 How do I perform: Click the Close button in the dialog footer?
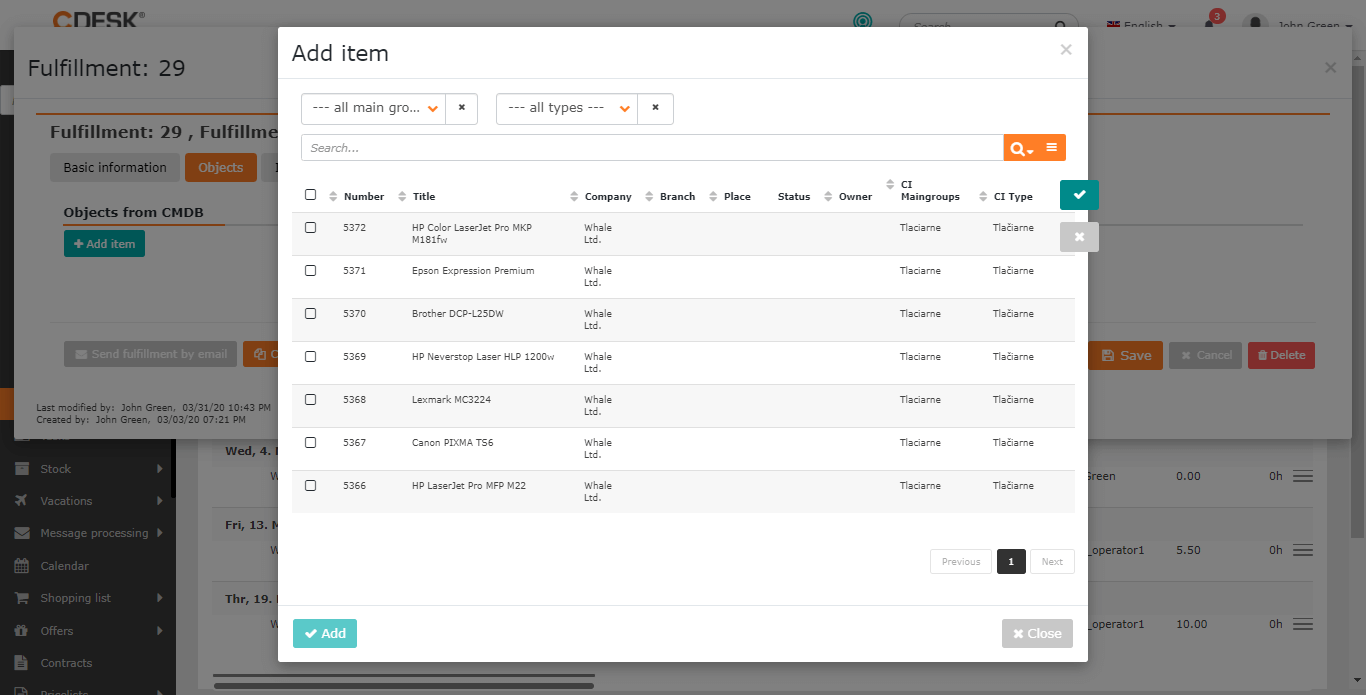coord(1037,634)
